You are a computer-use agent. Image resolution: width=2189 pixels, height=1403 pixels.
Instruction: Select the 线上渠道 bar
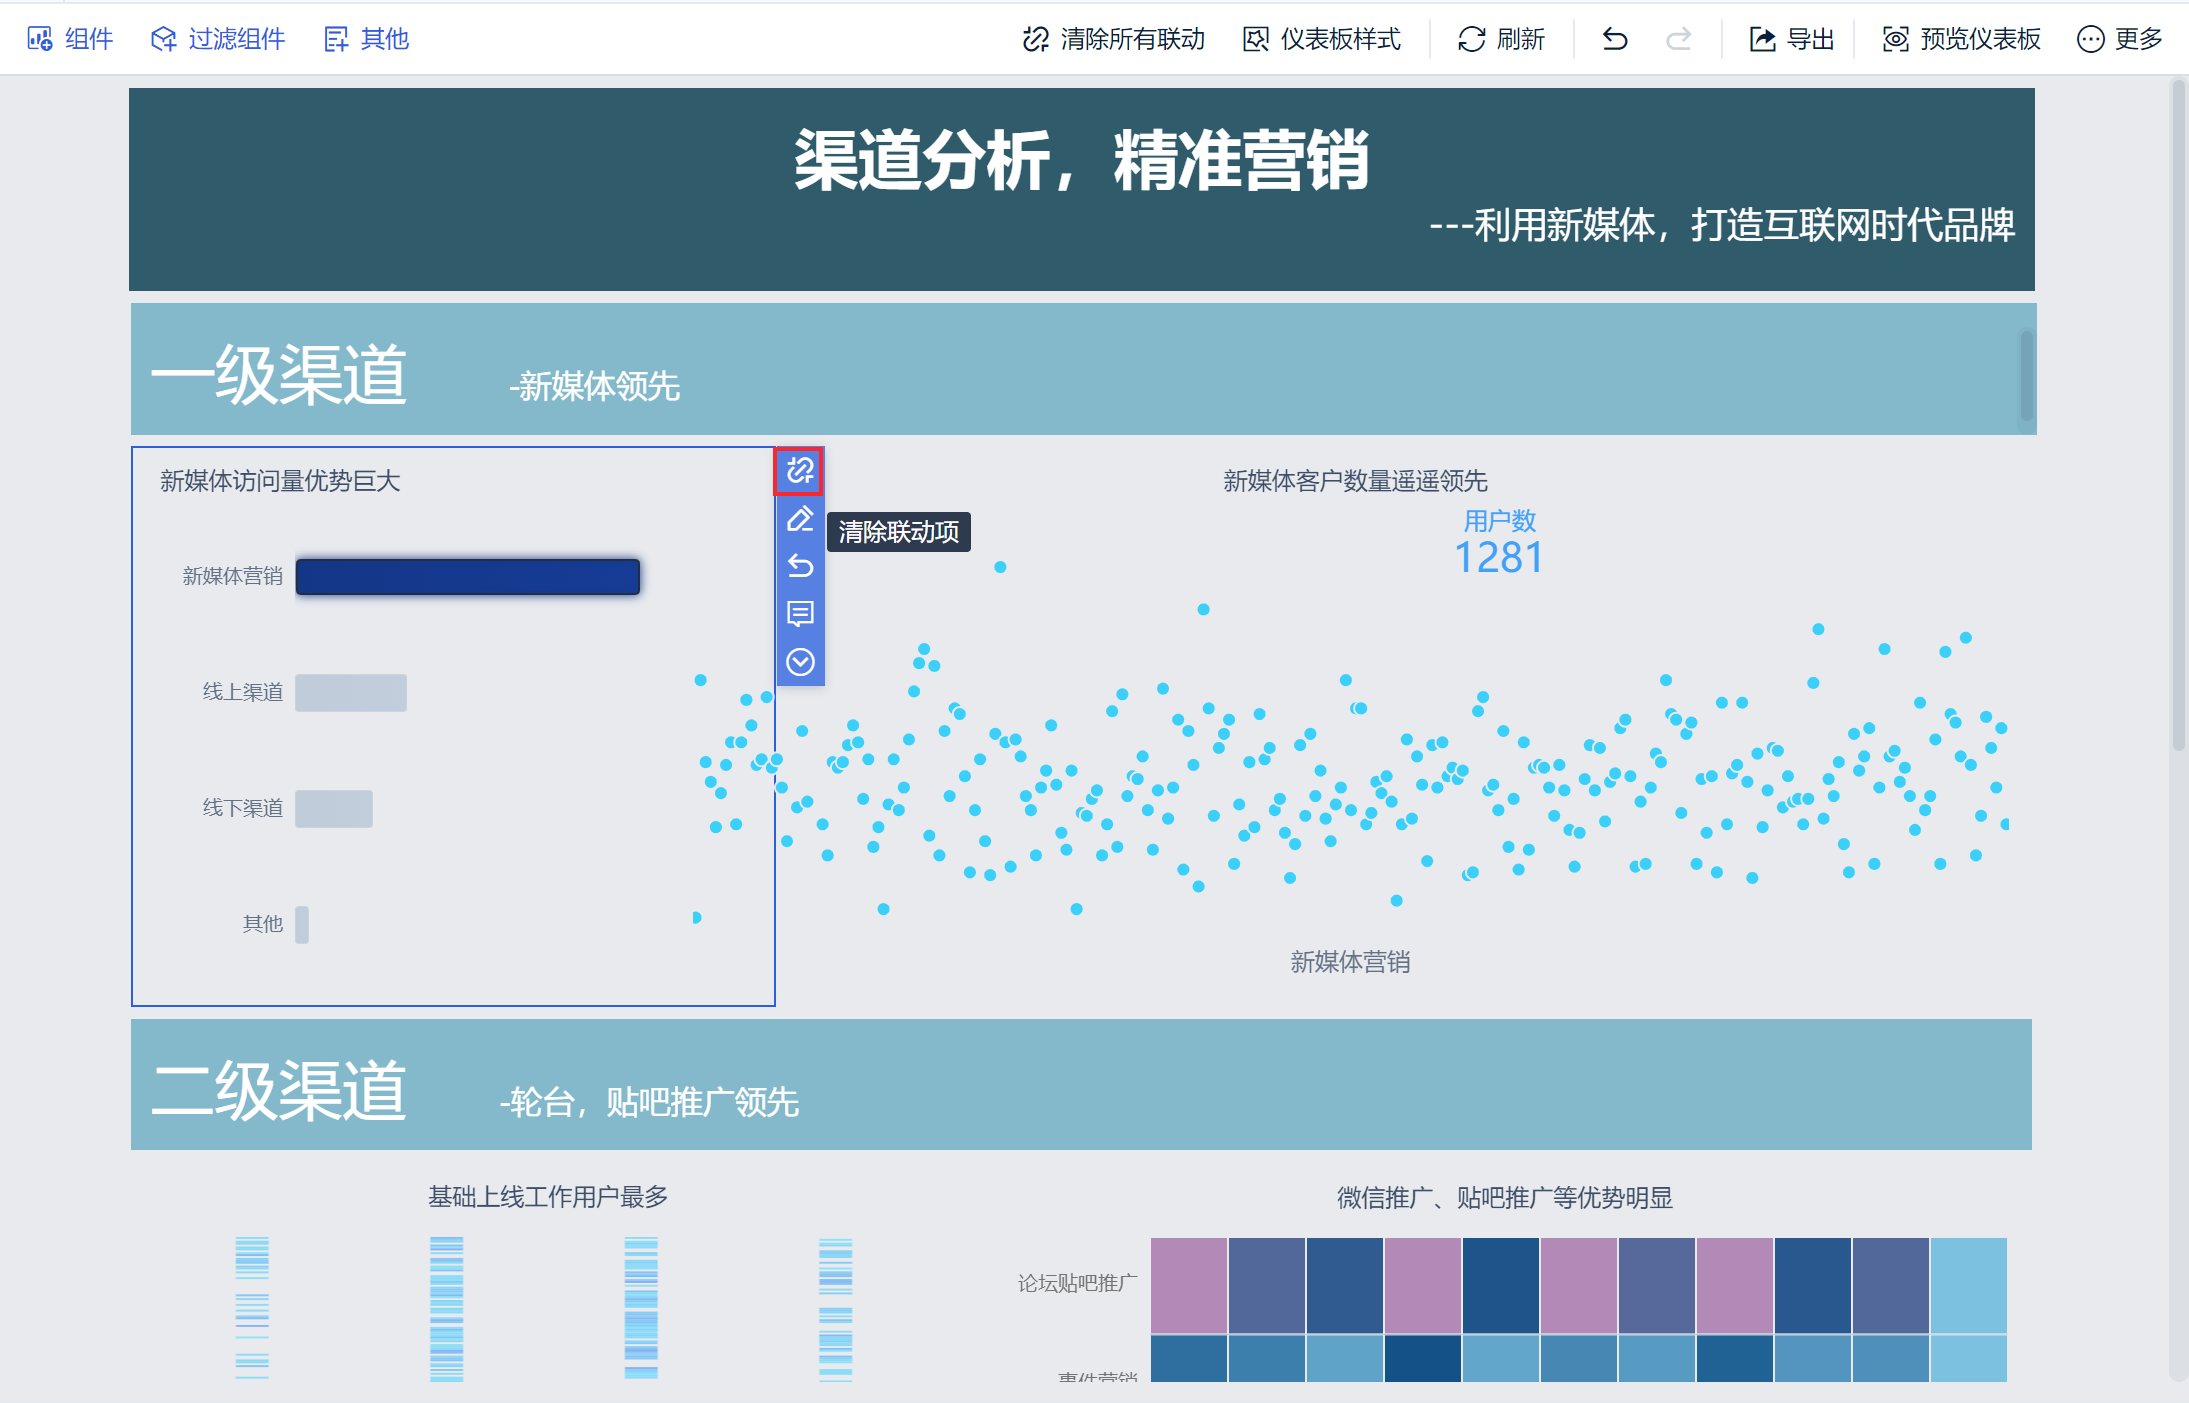pos(351,693)
